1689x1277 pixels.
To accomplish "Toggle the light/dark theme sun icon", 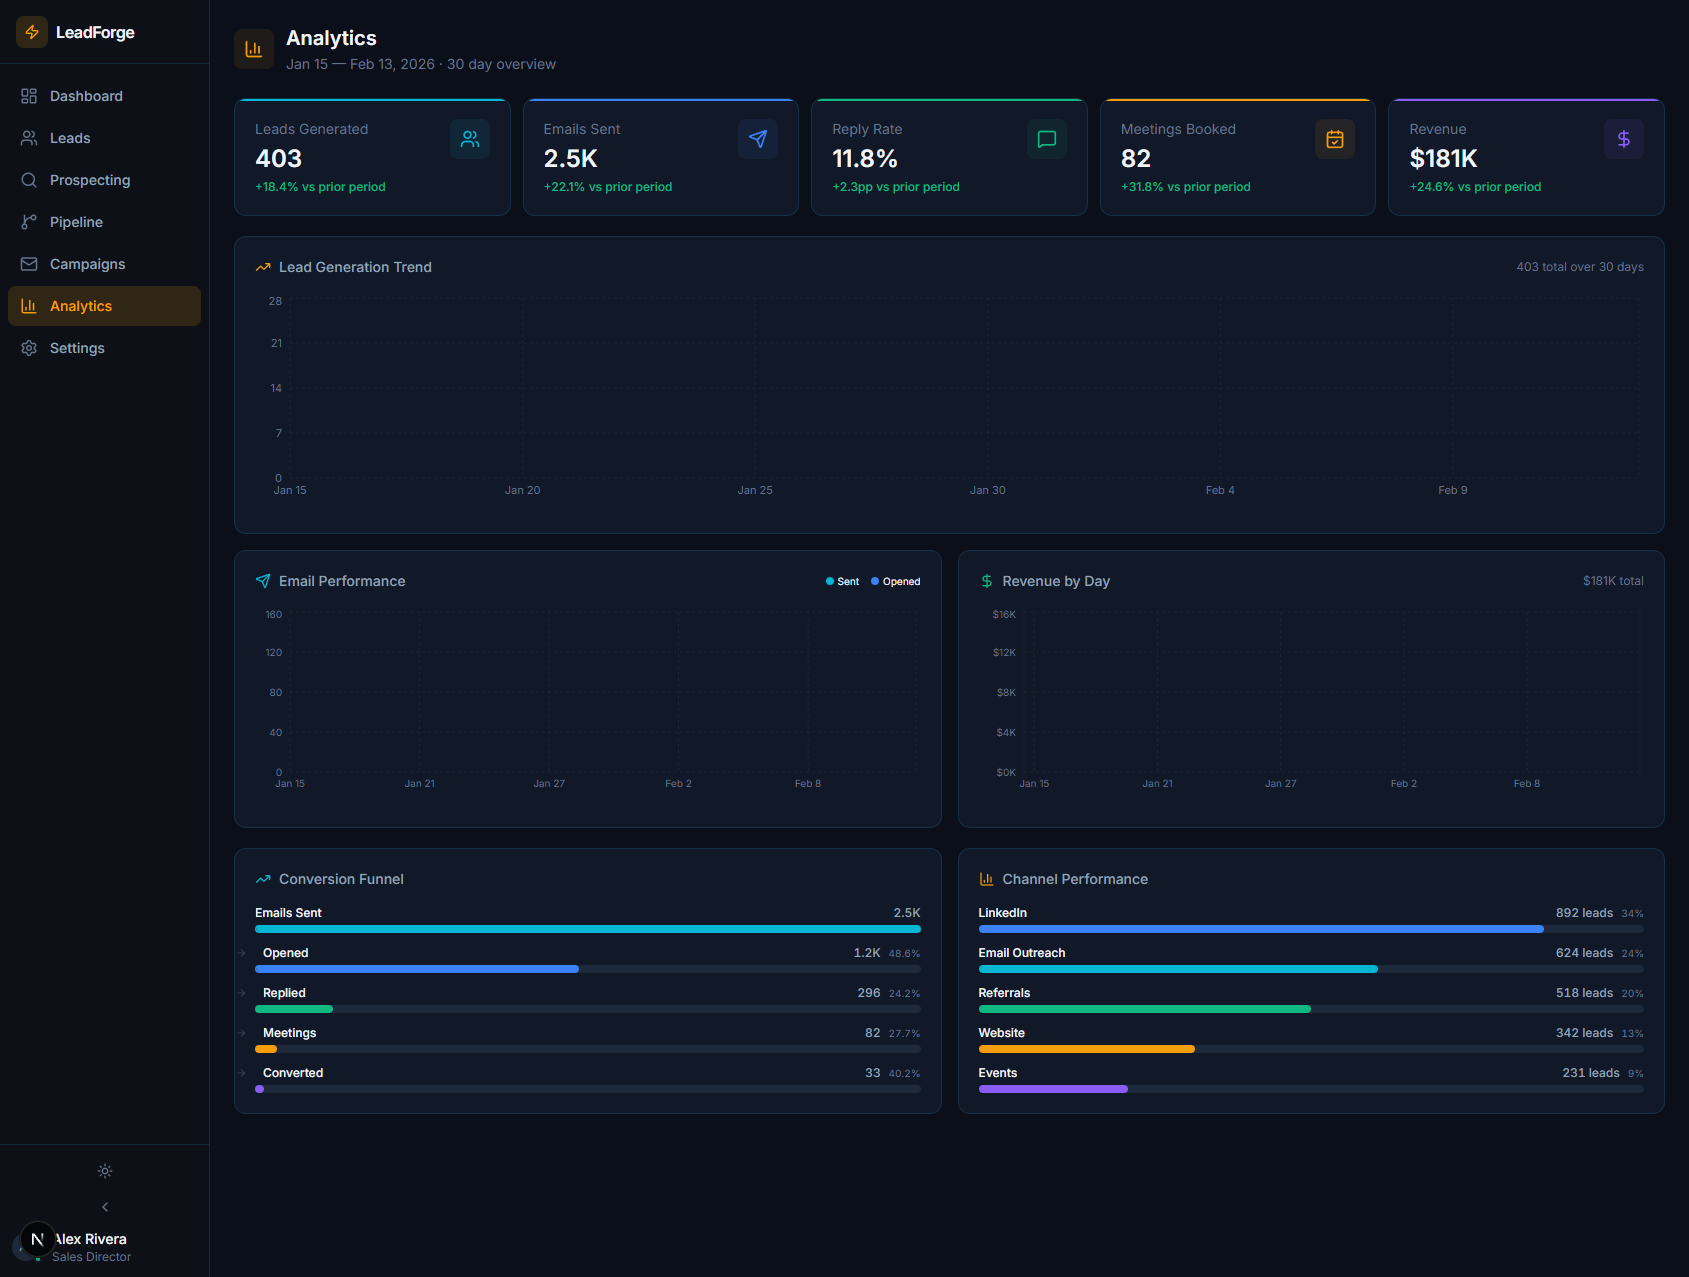I will pos(105,1171).
